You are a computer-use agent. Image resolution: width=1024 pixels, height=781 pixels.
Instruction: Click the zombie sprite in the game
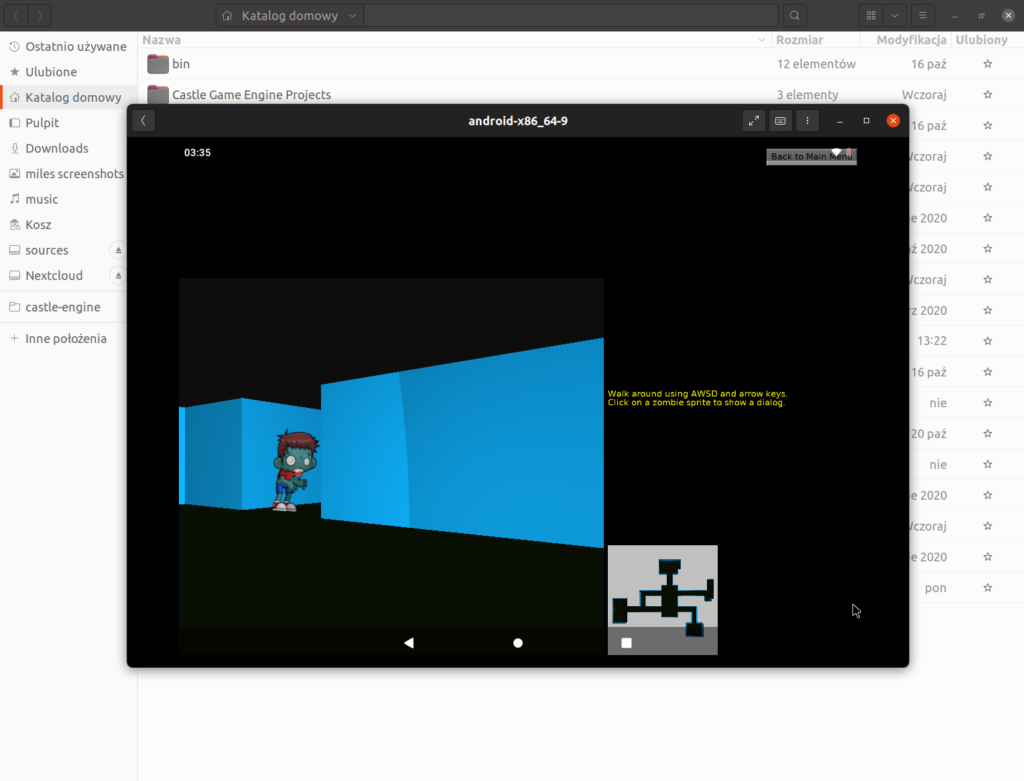point(295,470)
